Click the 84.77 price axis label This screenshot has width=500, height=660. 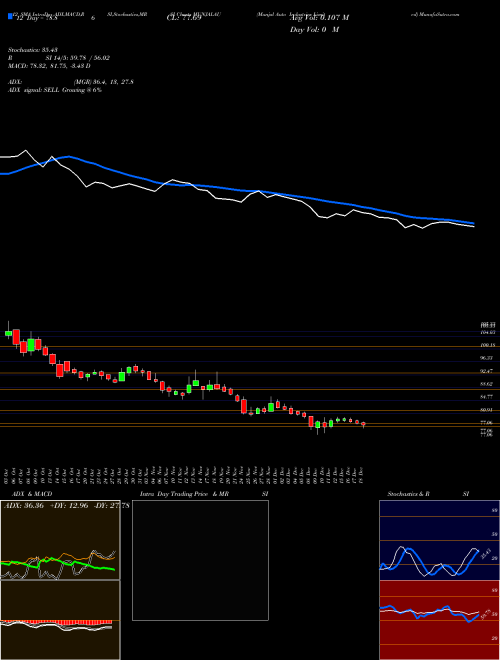click(x=487, y=397)
